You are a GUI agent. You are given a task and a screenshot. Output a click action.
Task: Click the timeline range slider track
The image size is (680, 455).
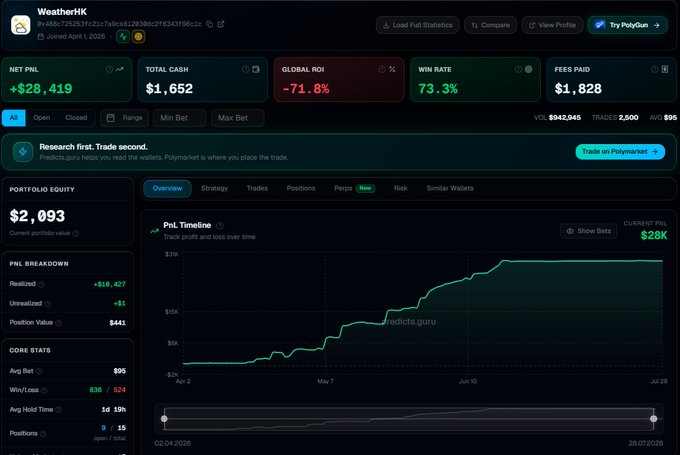click(x=409, y=419)
